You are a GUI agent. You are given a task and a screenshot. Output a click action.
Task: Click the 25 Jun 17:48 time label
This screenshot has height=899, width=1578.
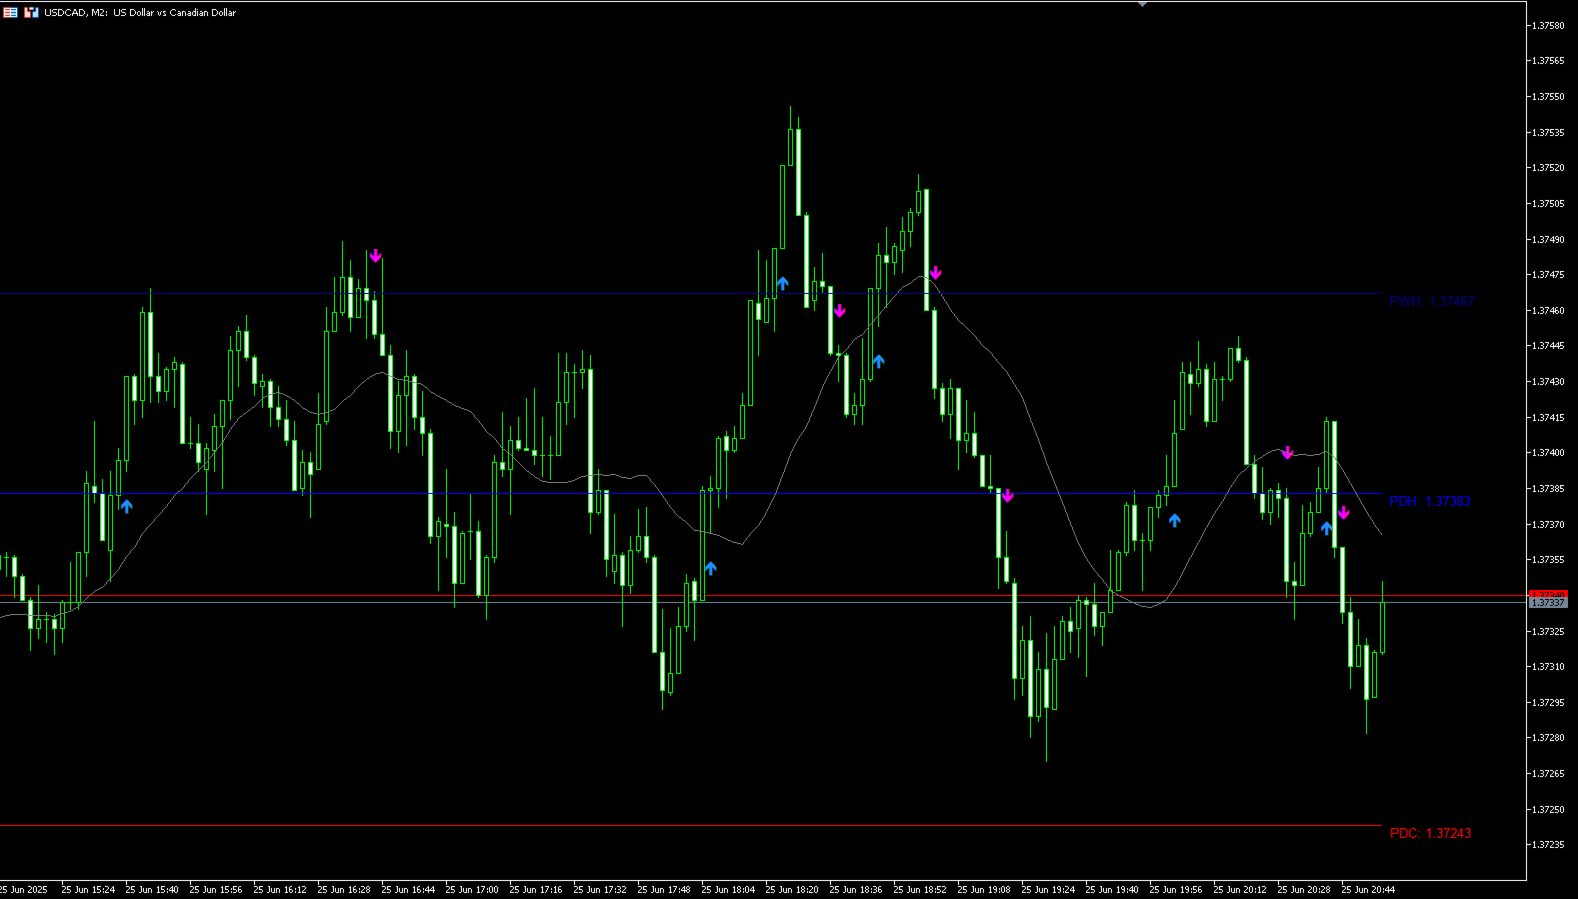coord(664,889)
